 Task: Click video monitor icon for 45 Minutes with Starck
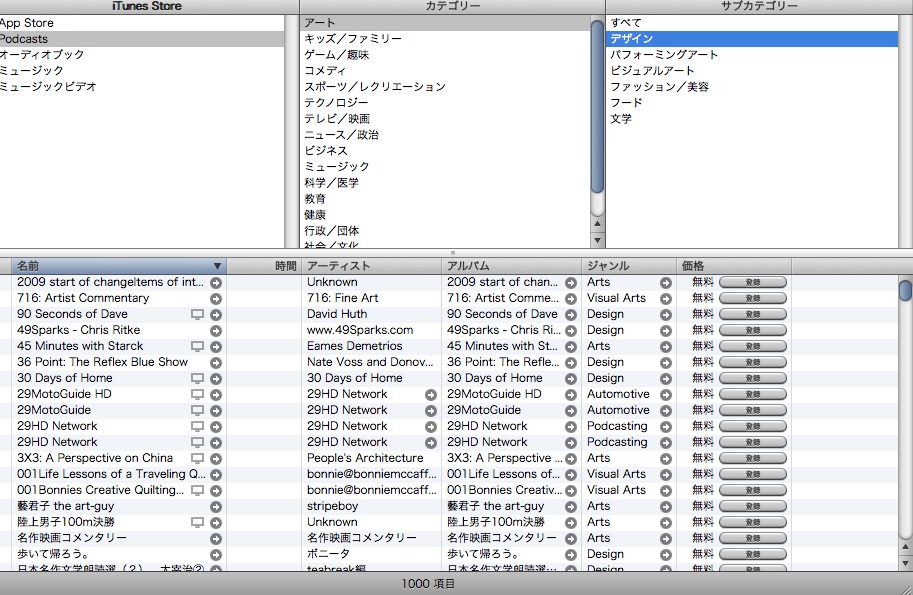point(197,346)
